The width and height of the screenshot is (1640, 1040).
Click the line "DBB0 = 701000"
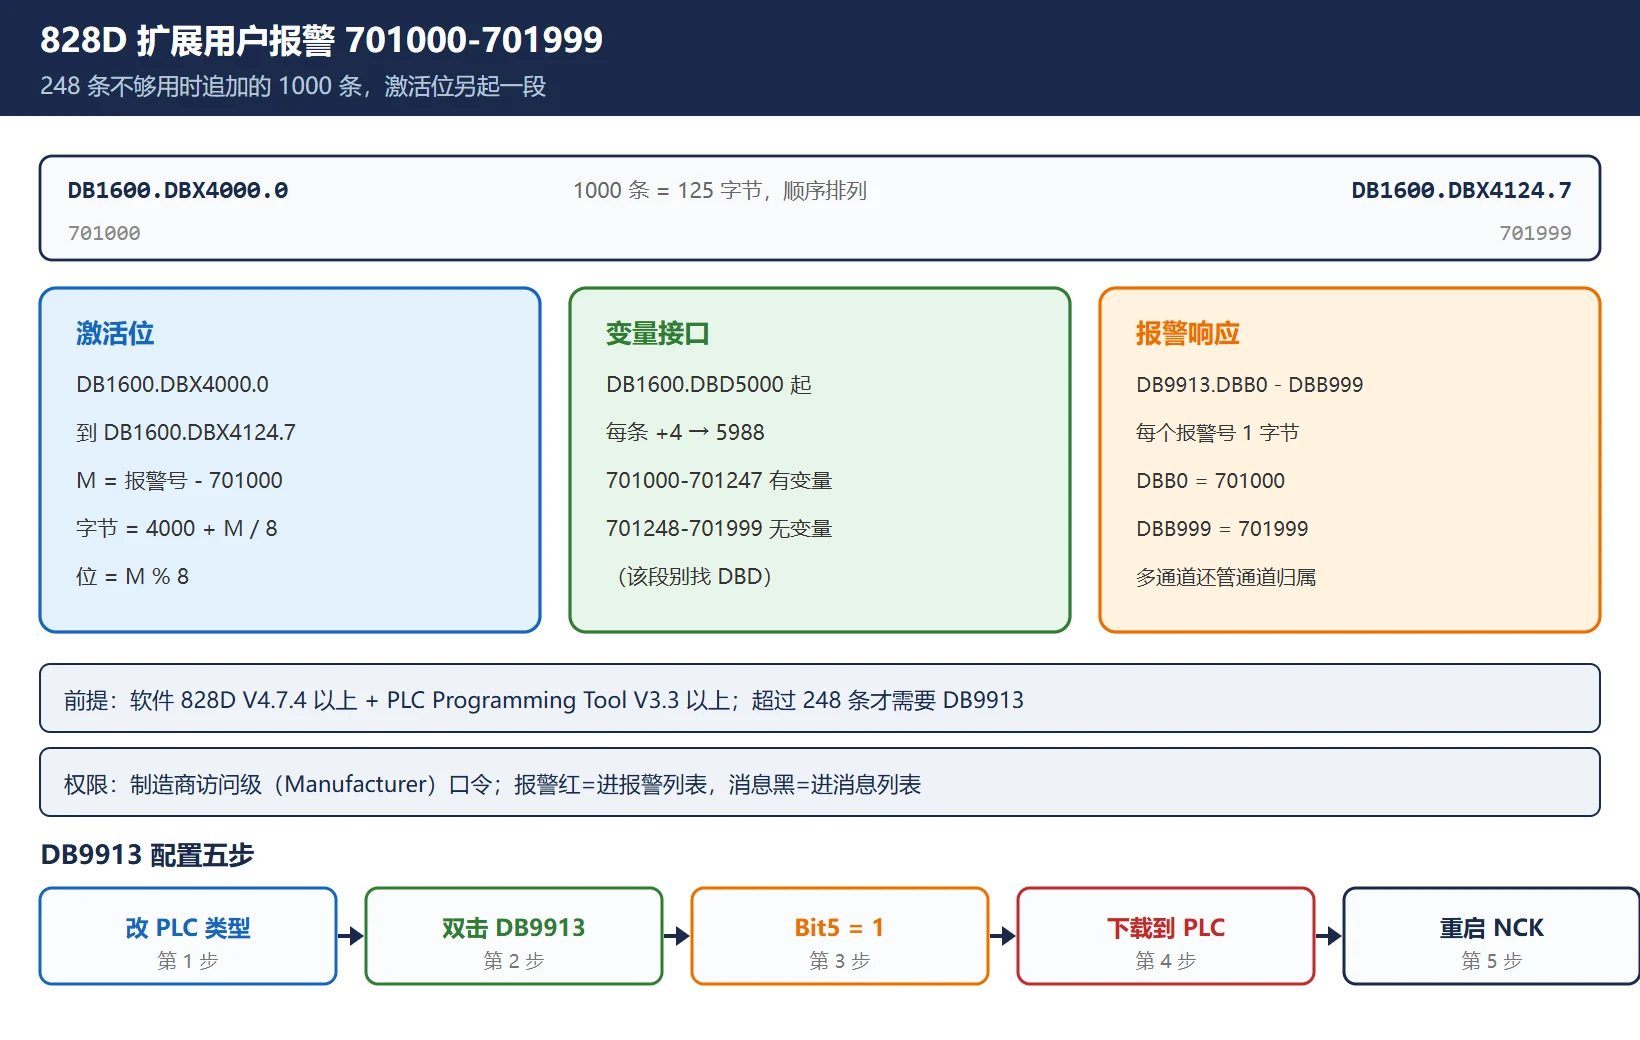tap(1210, 480)
